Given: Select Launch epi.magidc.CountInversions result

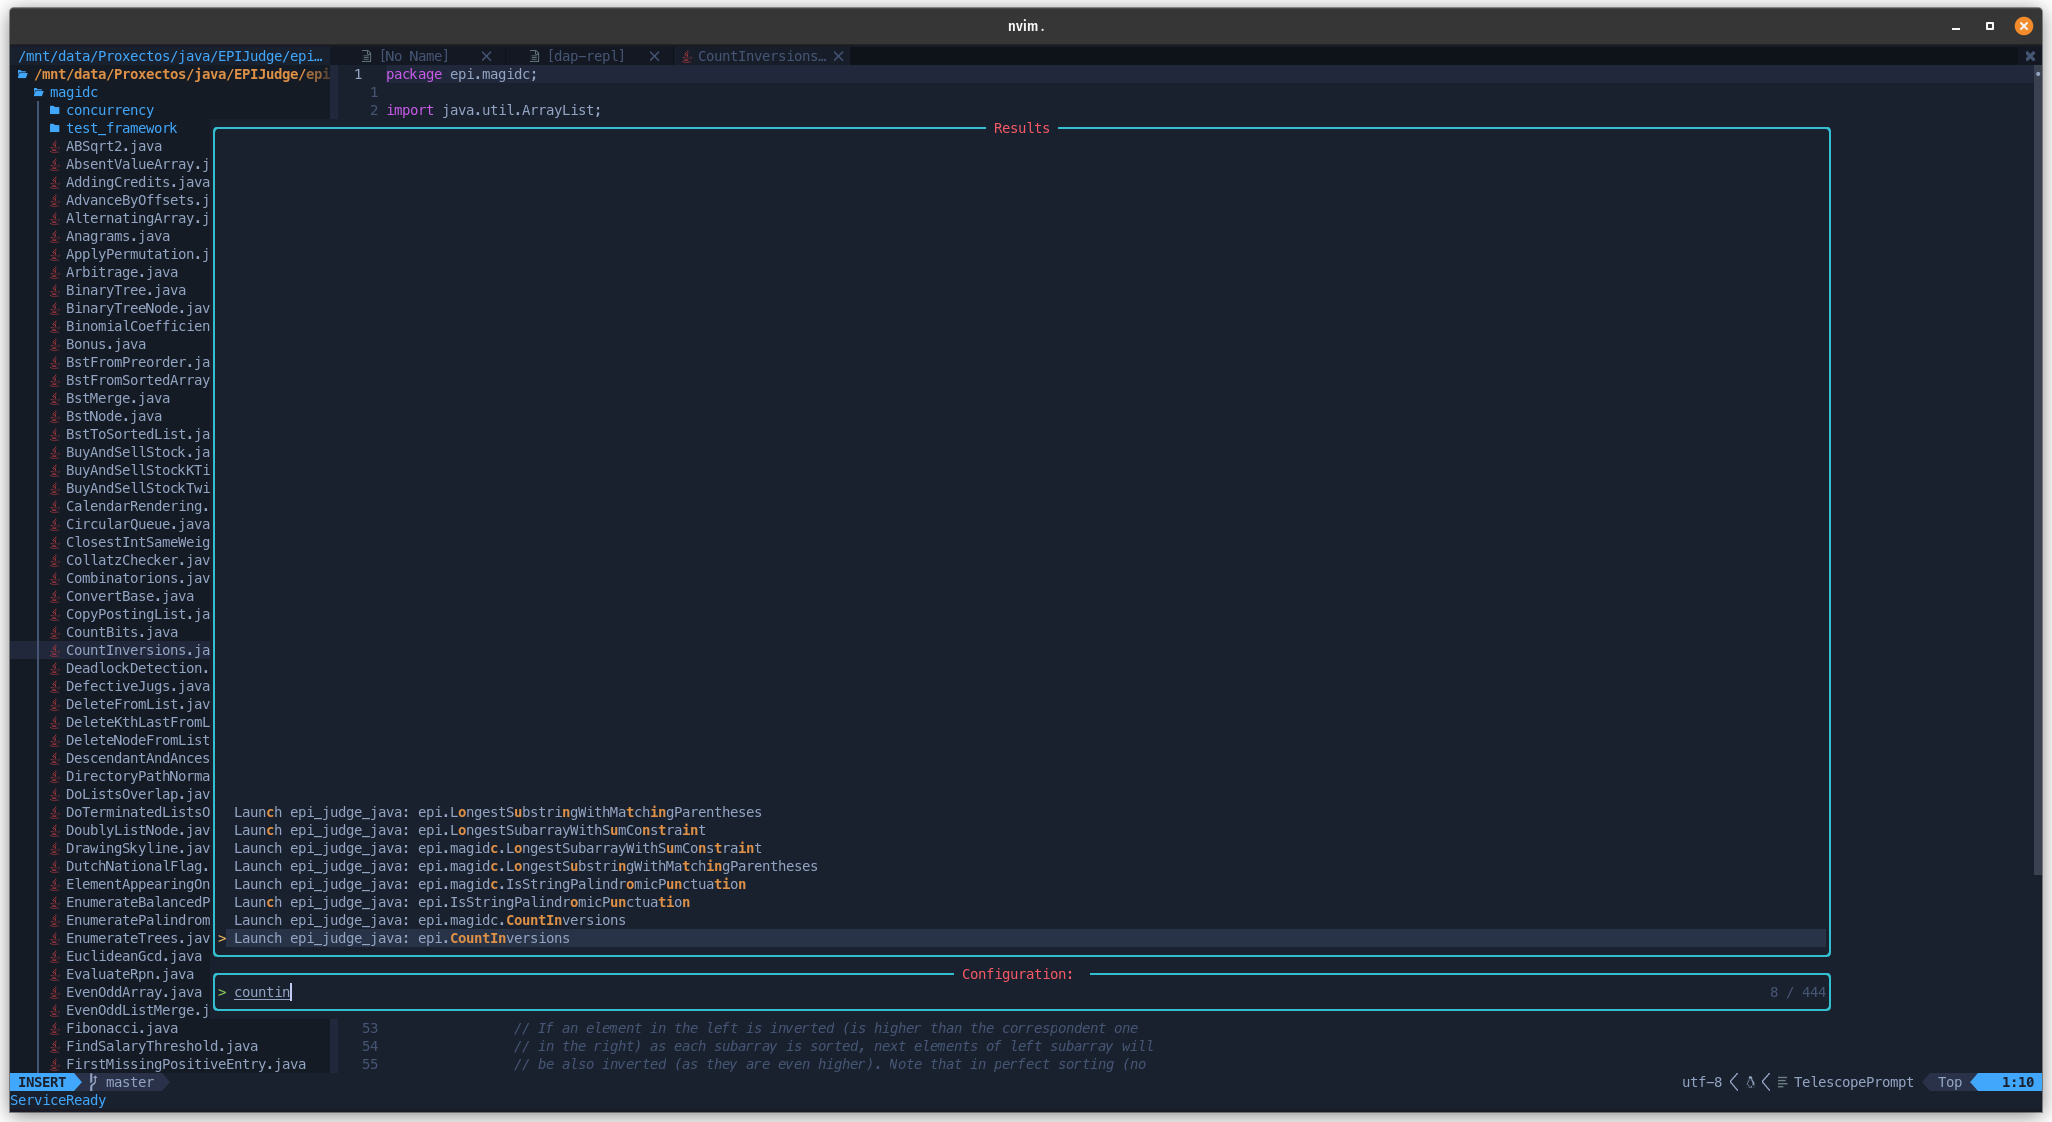Looking at the screenshot, I should [430, 920].
